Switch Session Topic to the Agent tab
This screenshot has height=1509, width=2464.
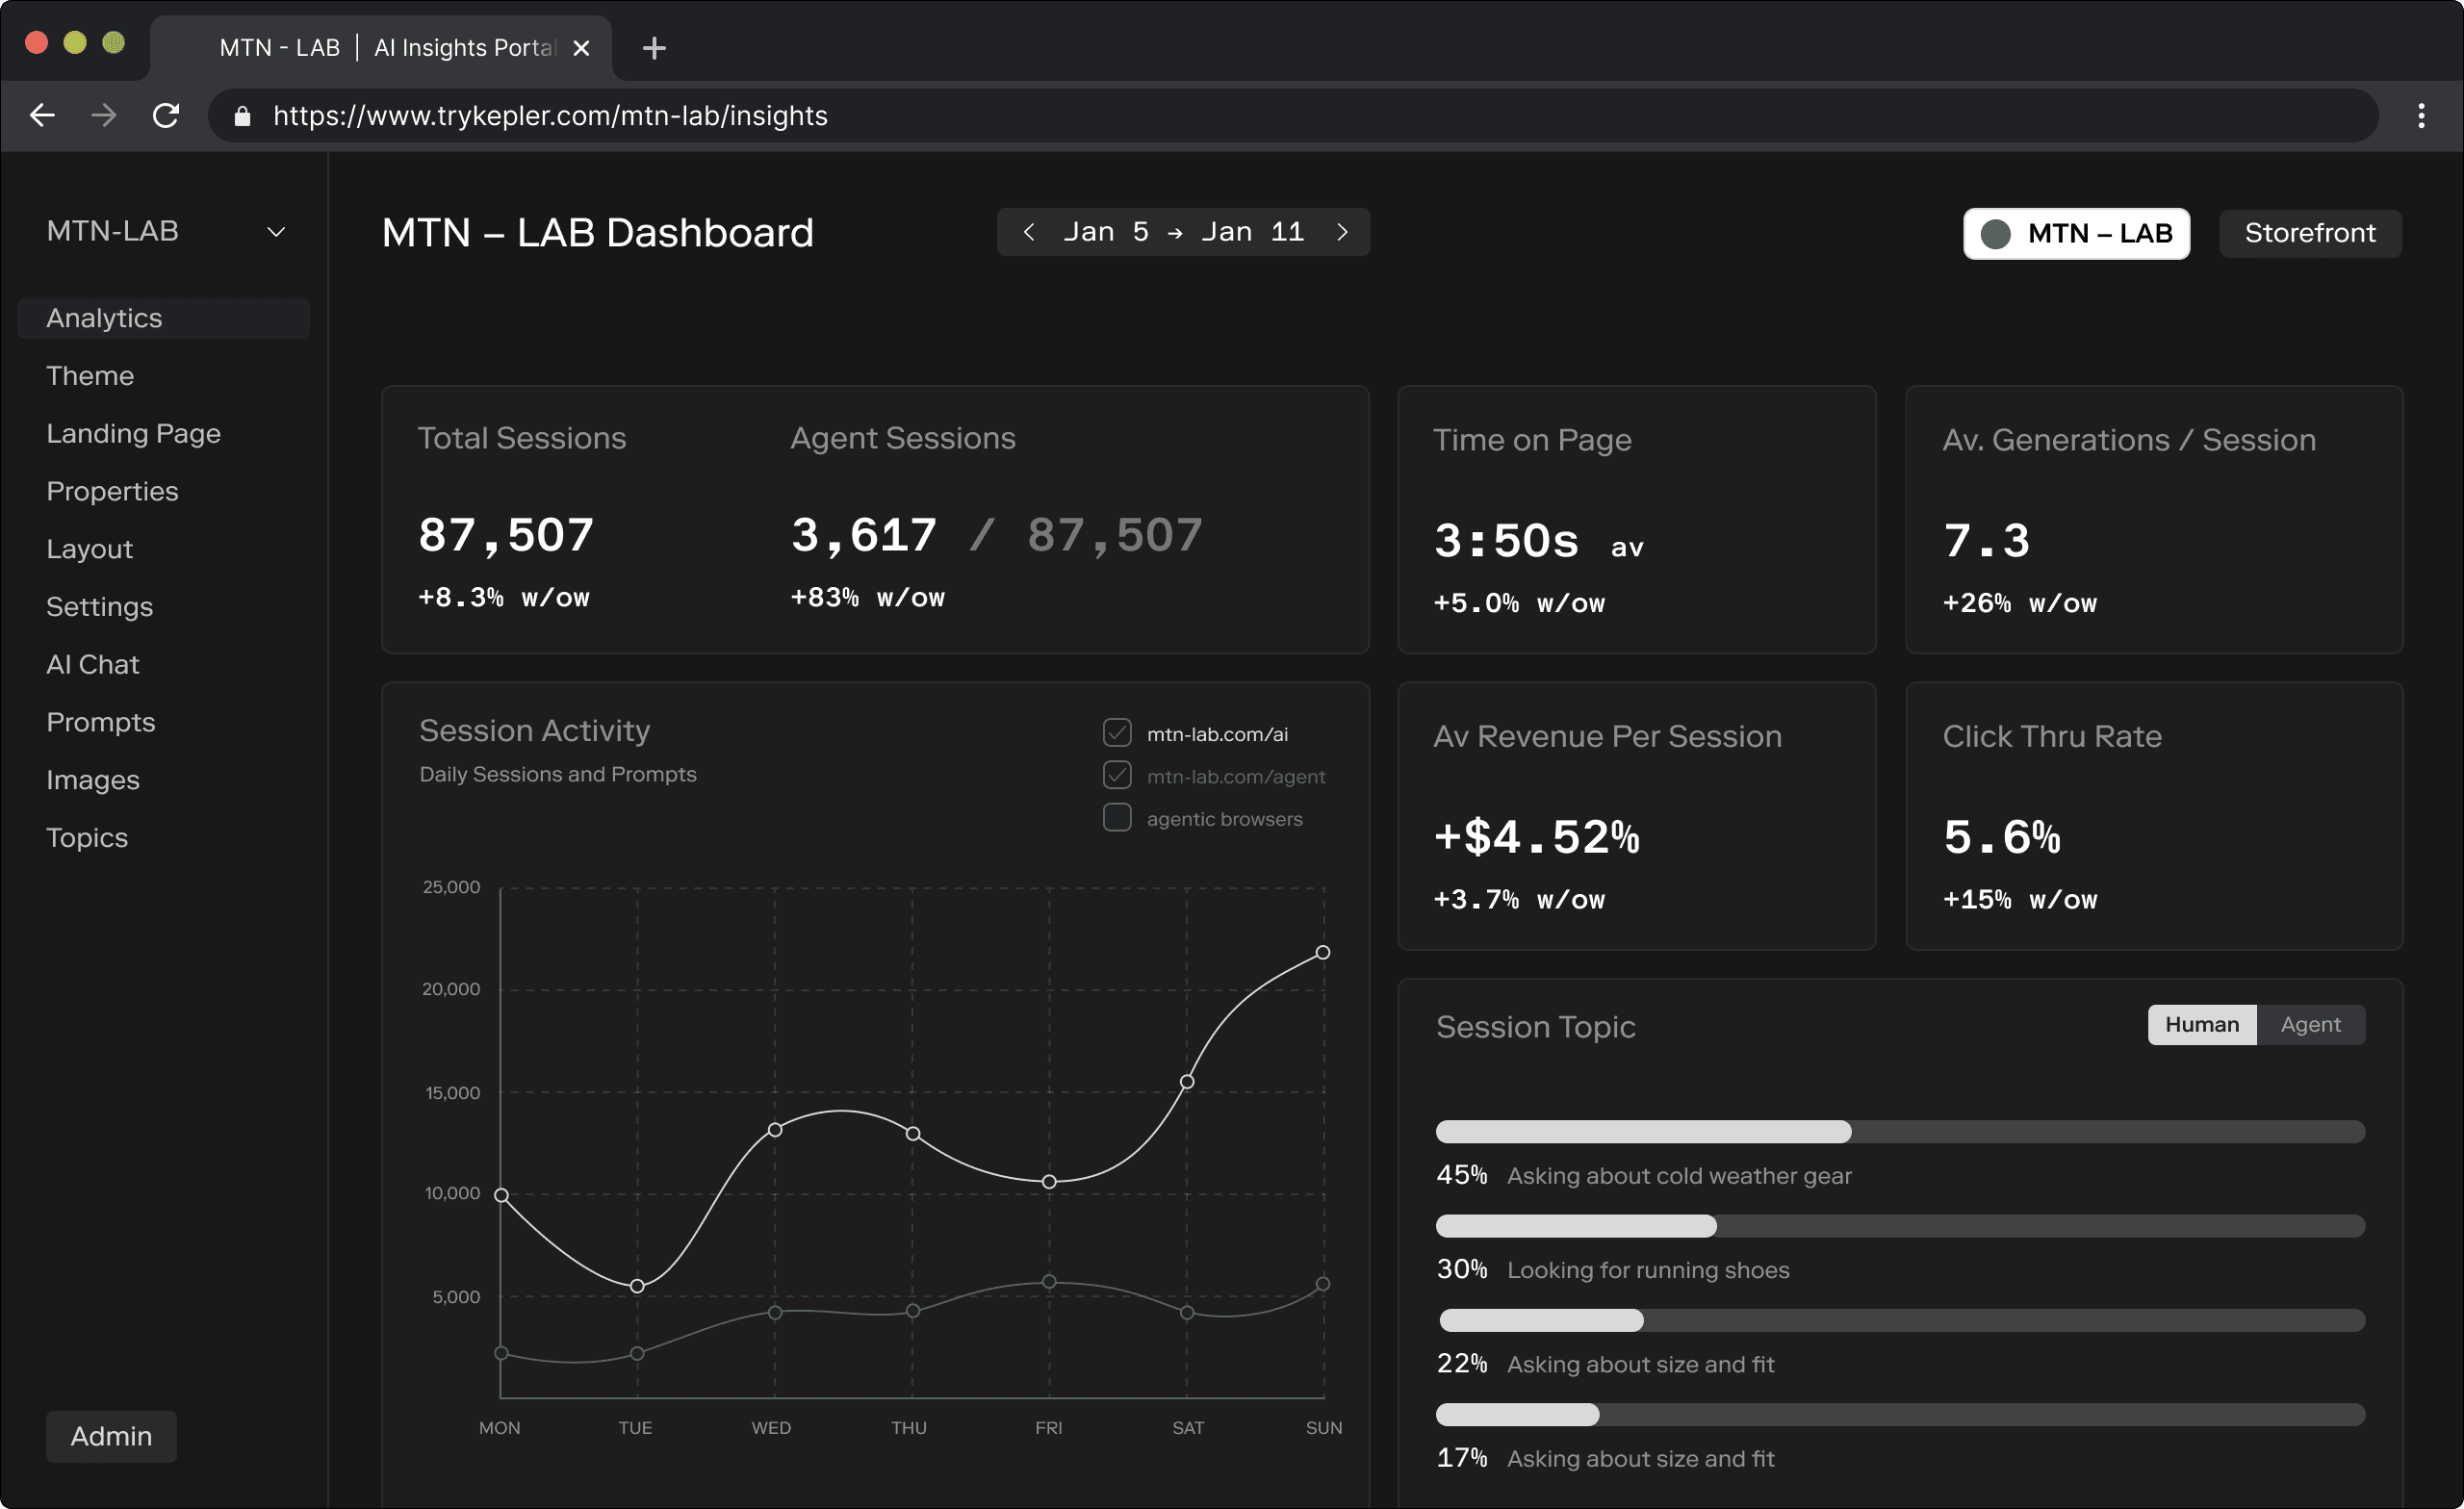(2310, 1025)
